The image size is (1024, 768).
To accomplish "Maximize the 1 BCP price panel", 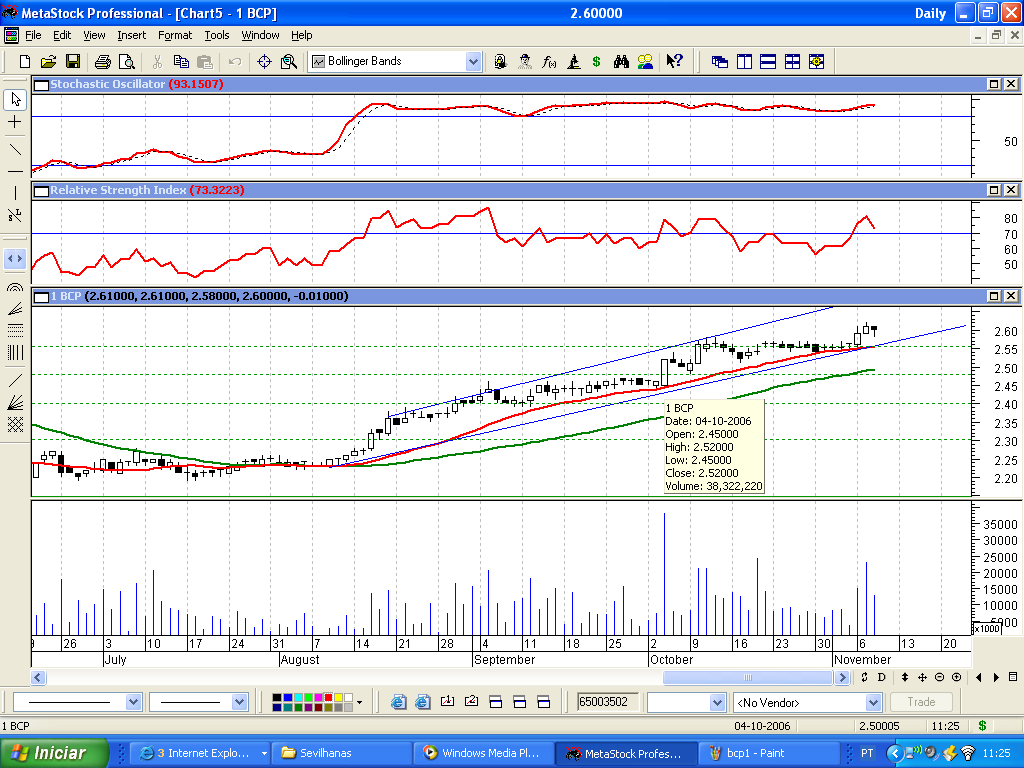I will [994, 296].
